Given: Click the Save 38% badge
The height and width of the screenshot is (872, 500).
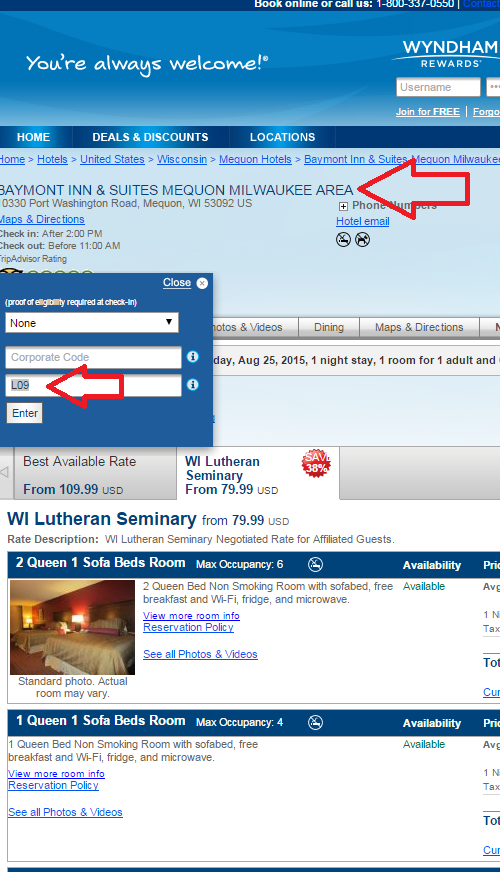Looking at the screenshot, I should pyautogui.click(x=316, y=463).
